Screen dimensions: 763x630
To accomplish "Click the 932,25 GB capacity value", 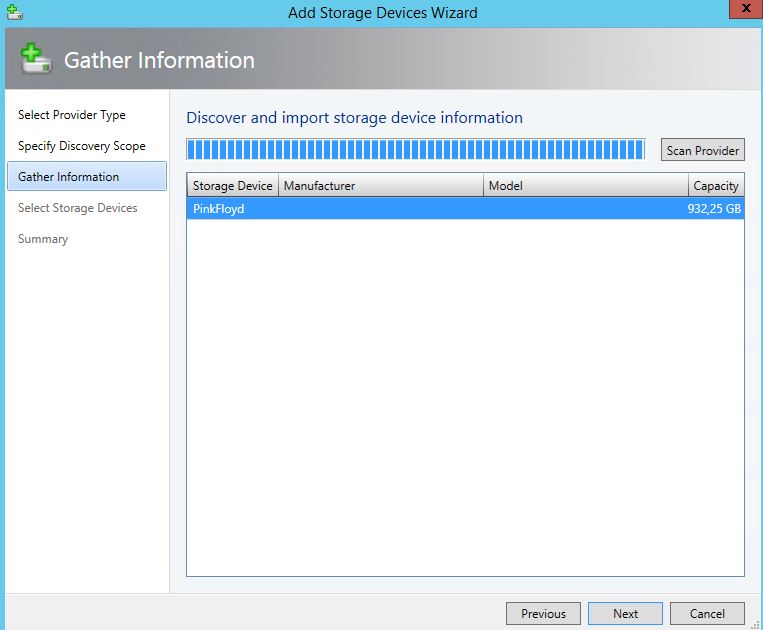I will (x=714, y=209).
